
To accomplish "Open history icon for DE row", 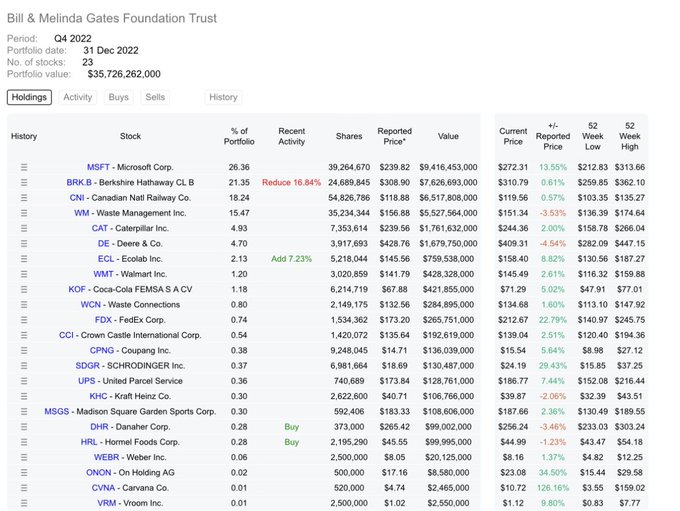I will coord(24,243).
